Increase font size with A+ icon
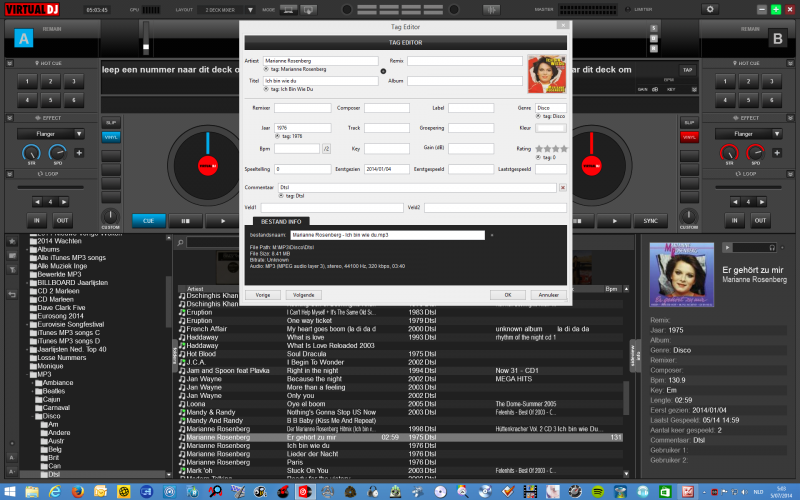Viewport: 800px width, 500px height. (x=12, y=472)
